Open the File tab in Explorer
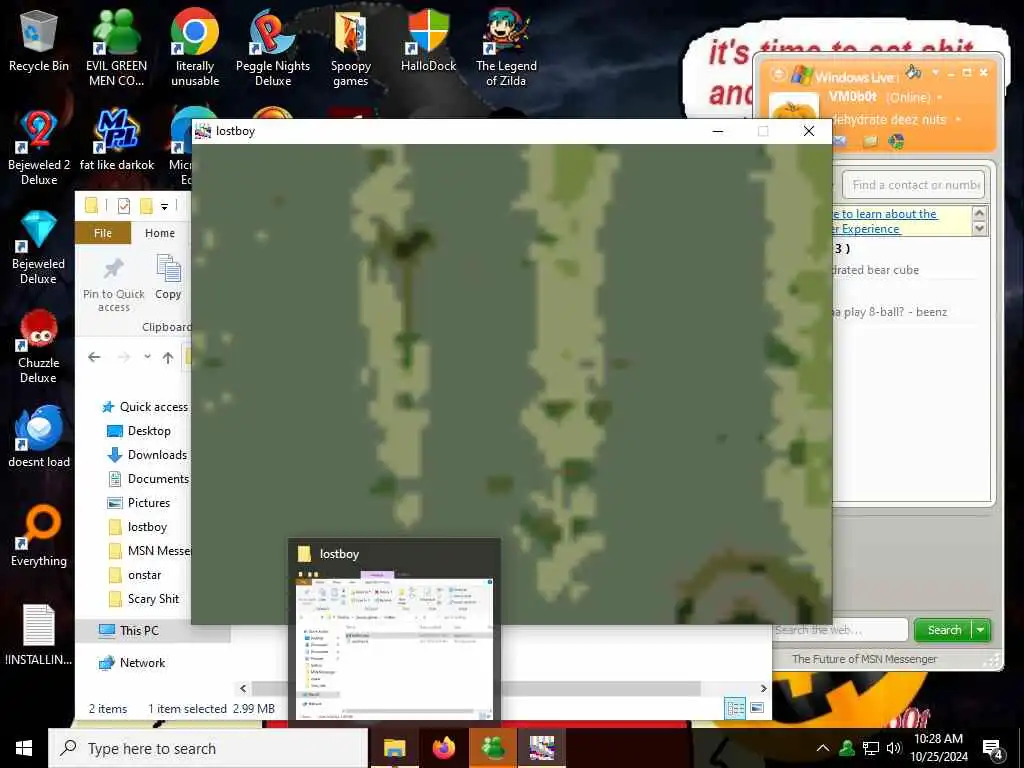The image size is (1024, 768). (x=103, y=233)
